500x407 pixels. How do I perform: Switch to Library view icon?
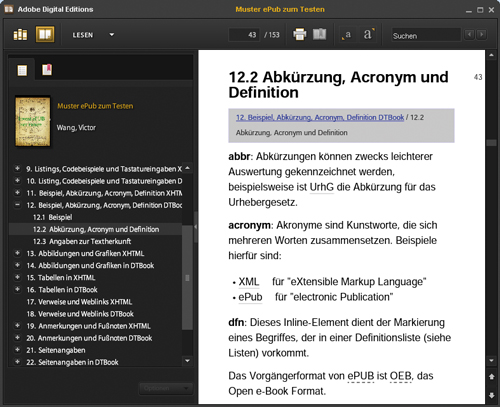click(20, 34)
